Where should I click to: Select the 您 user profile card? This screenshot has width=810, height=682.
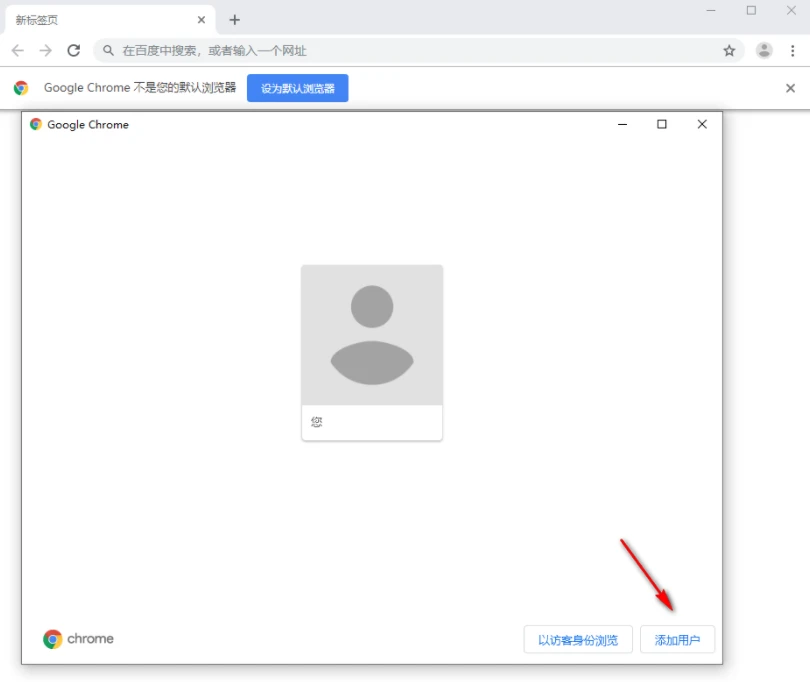372,352
